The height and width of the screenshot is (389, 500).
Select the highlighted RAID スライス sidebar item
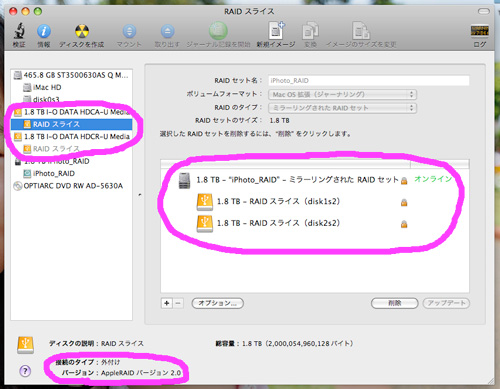pos(71,124)
